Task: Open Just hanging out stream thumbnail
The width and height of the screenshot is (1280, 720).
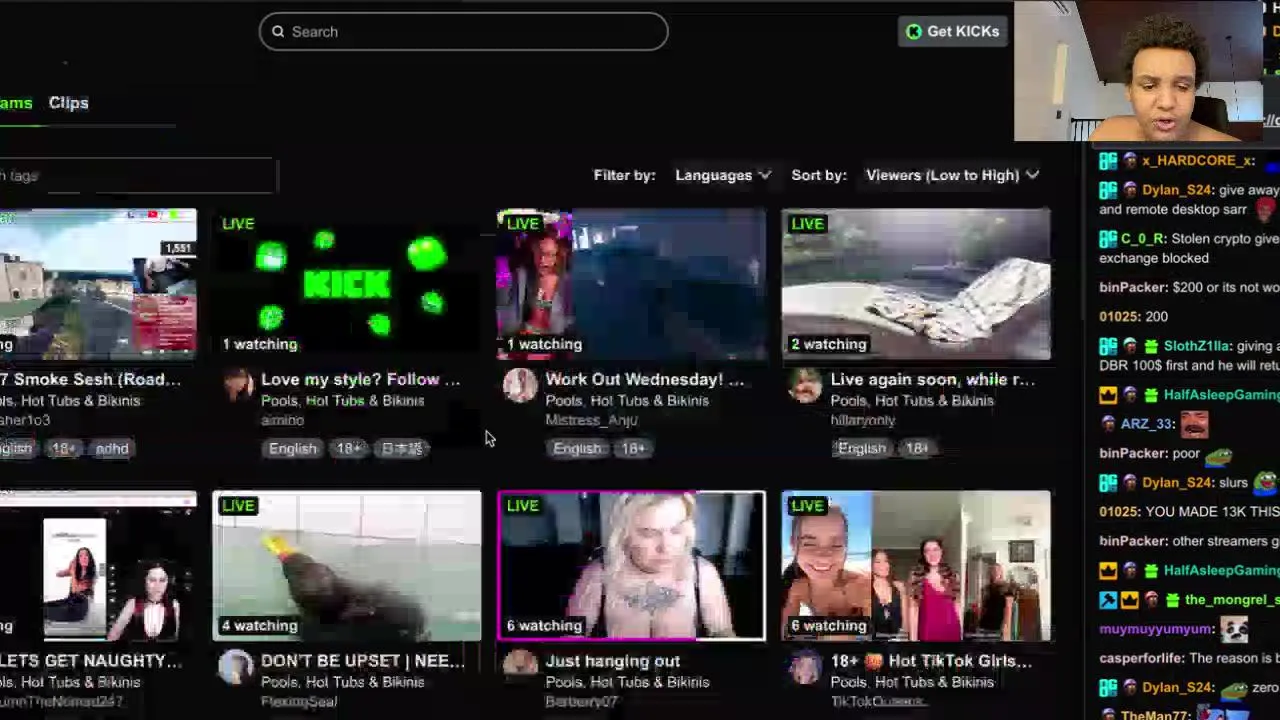Action: [x=632, y=566]
